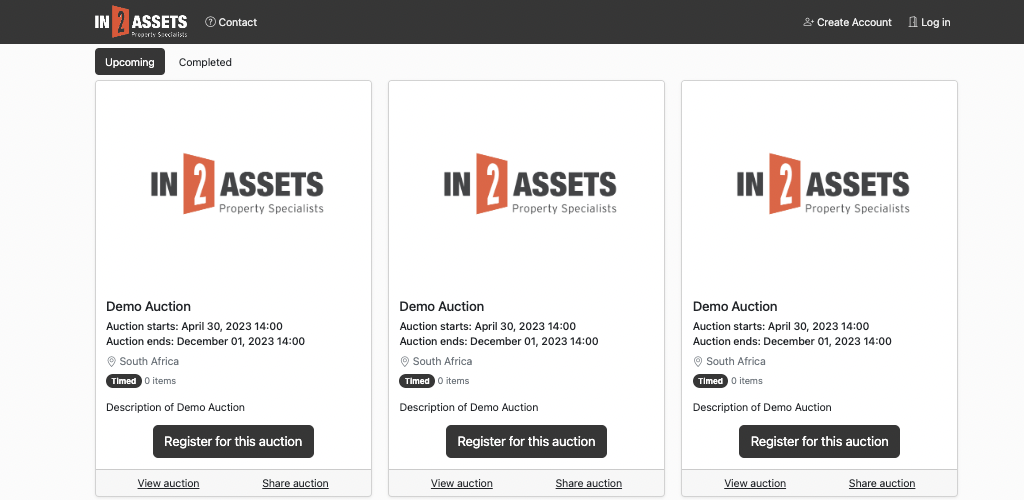Click the In2Assets logo in header
The image size is (1024, 500).
[140, 22]
